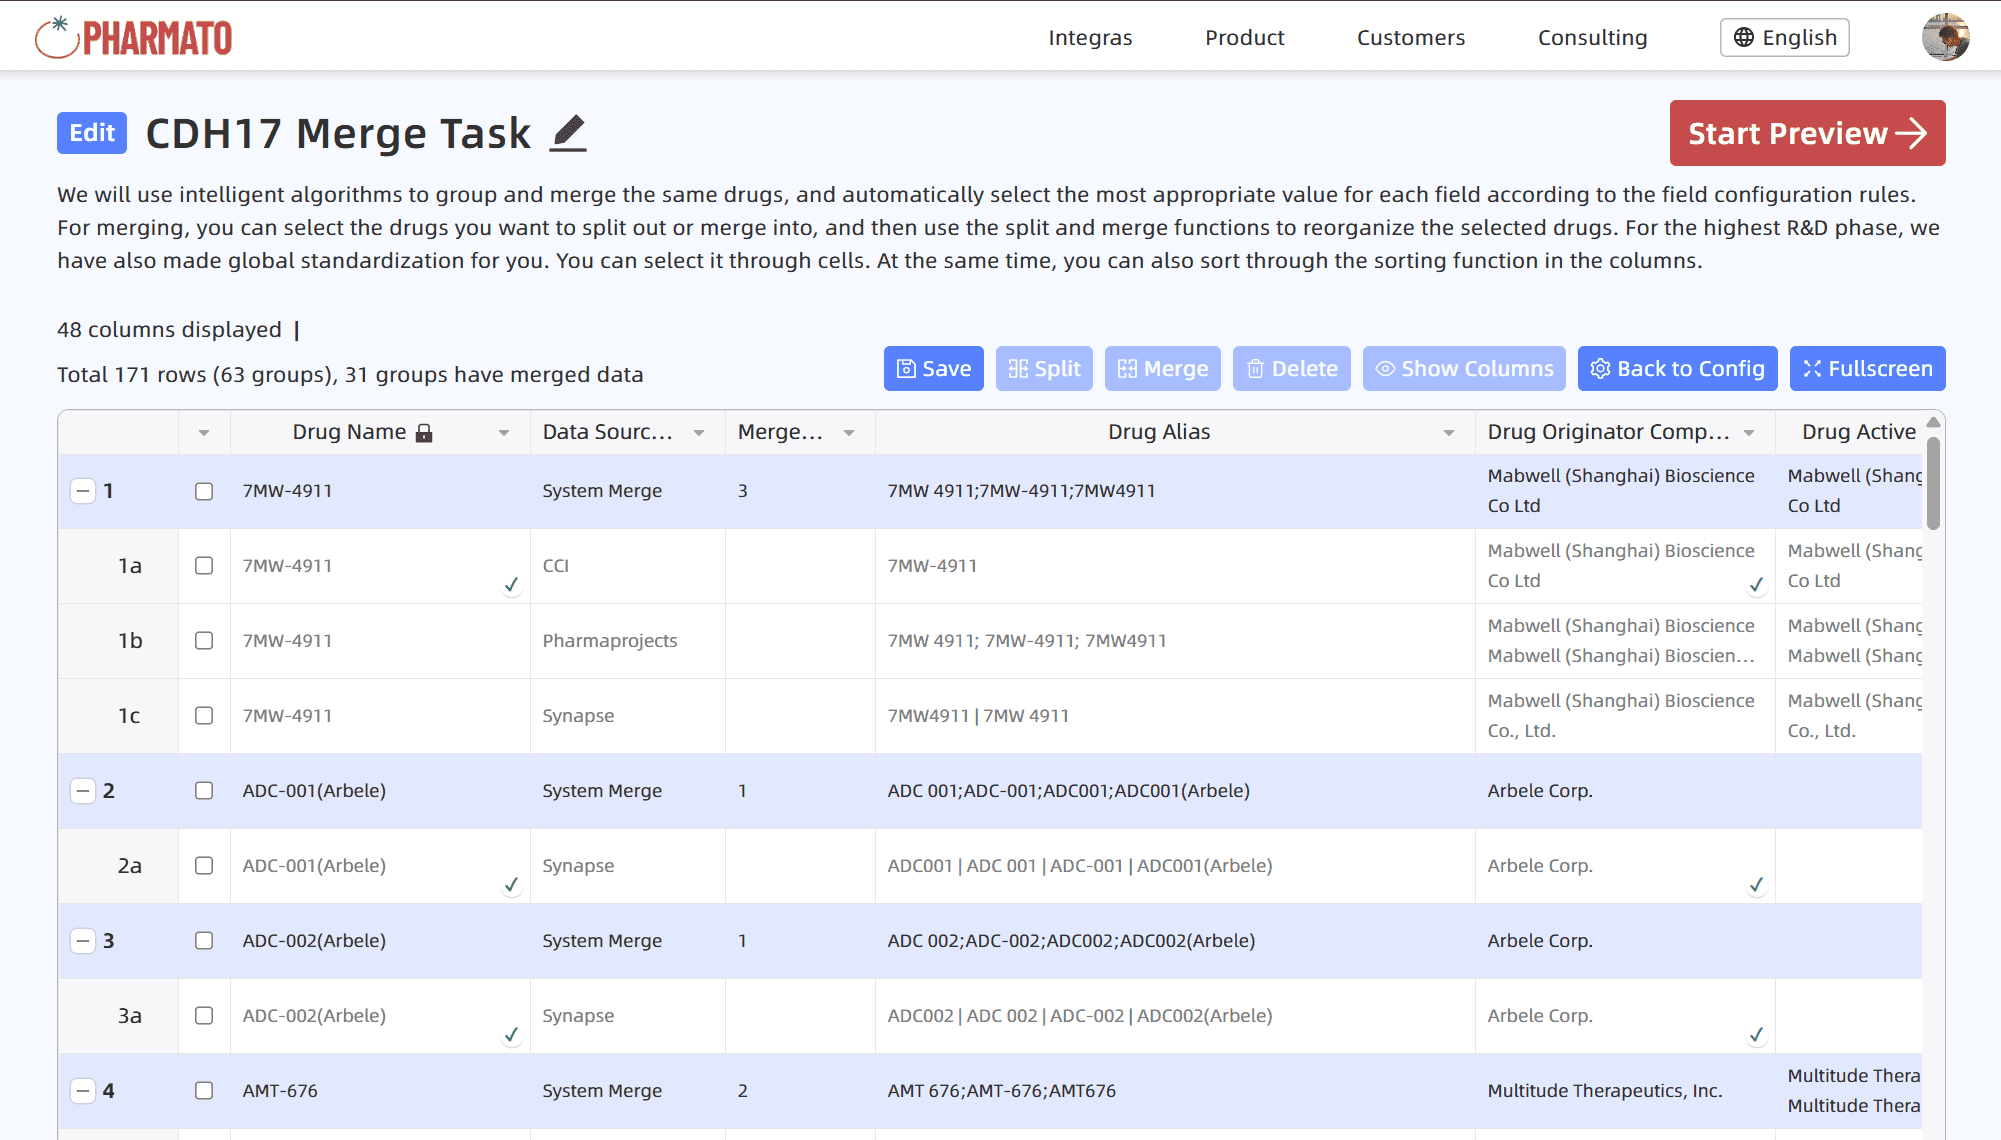Collapse group 3 ADC-002(Arbele)

(83, 941)
